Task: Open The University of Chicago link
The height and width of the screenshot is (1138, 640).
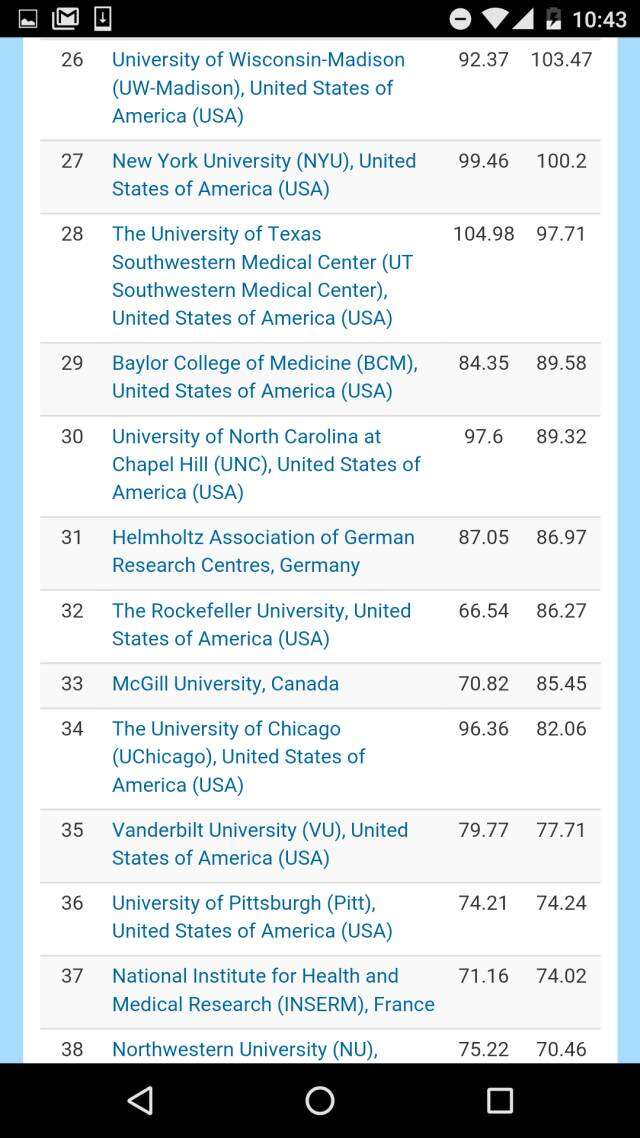Action: (238, 757)
